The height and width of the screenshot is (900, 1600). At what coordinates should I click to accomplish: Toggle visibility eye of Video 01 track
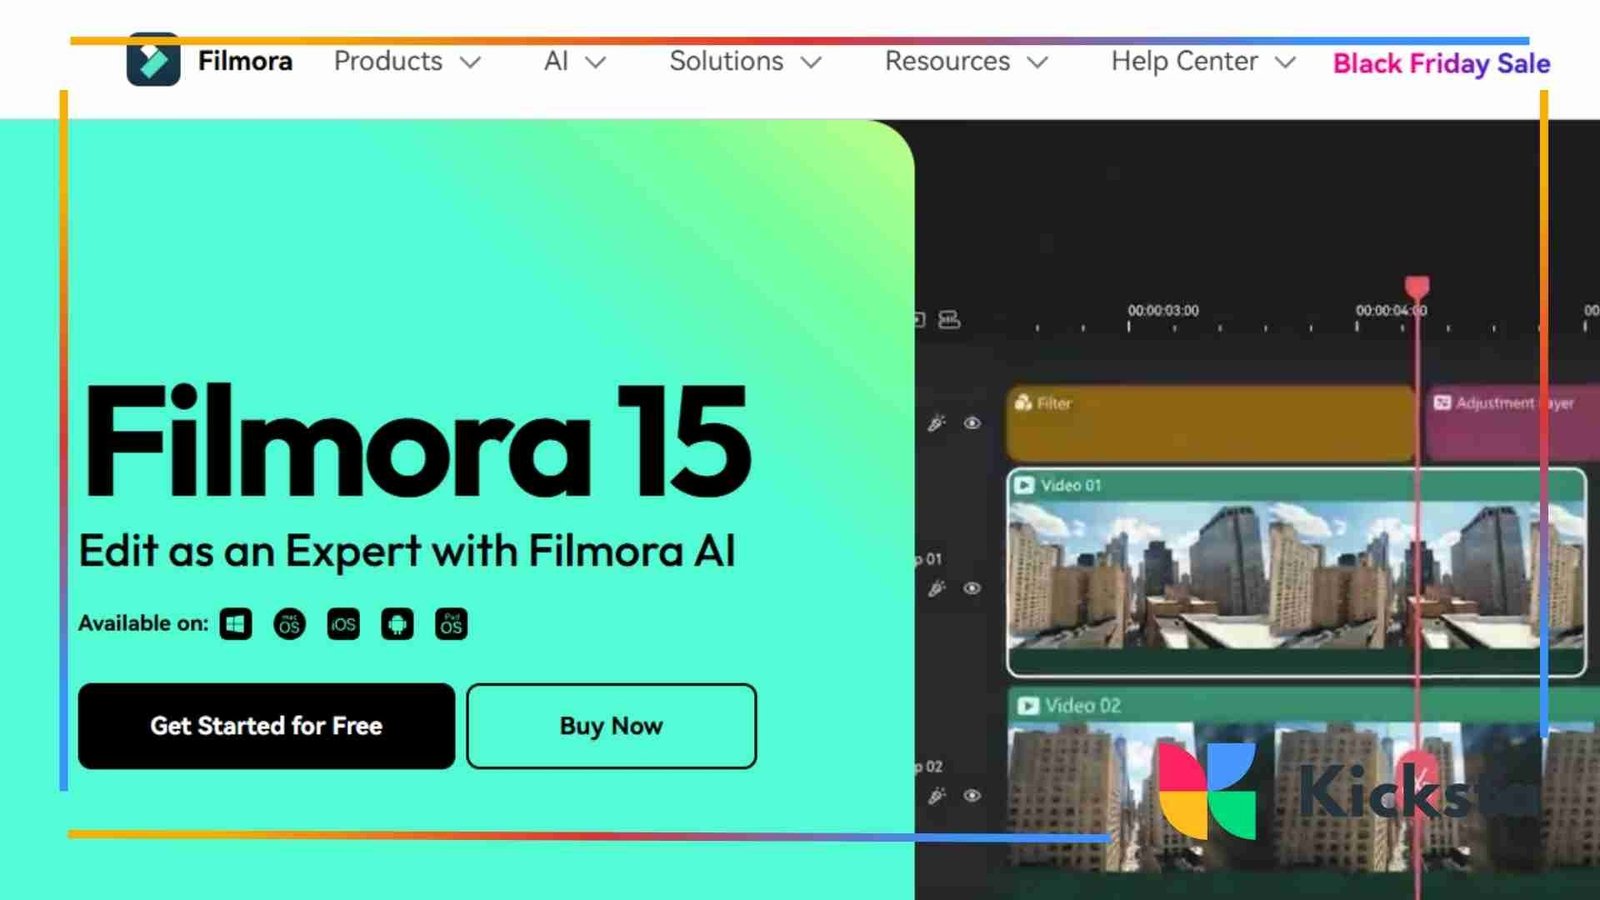(x=972, y=588)
